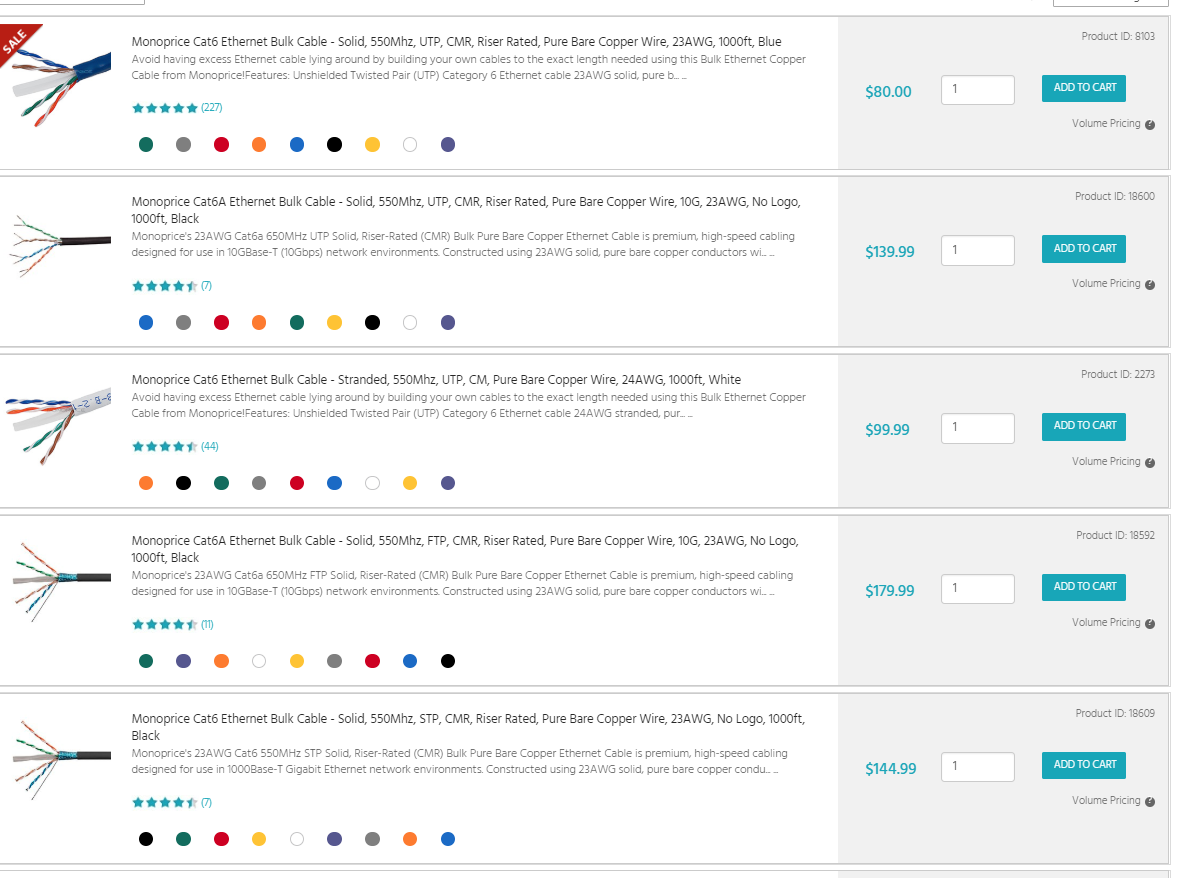
Task: Open the Cat6 STP No Logo Black title
Action: [468, 727]
